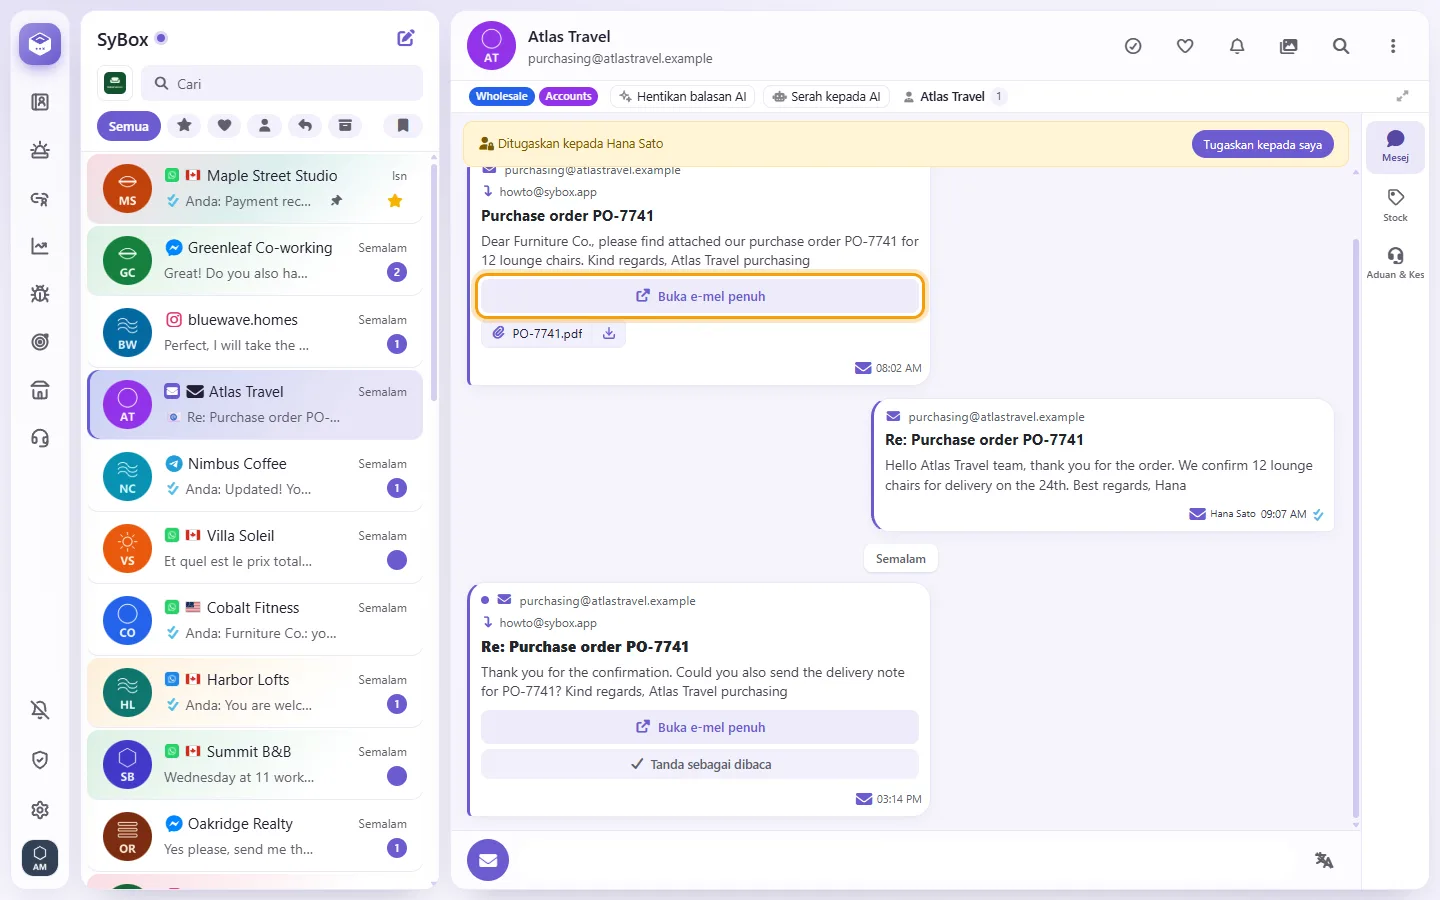Open the shield security icon in the sidebar
The image size is (1440, 900).
coord(40,760)
